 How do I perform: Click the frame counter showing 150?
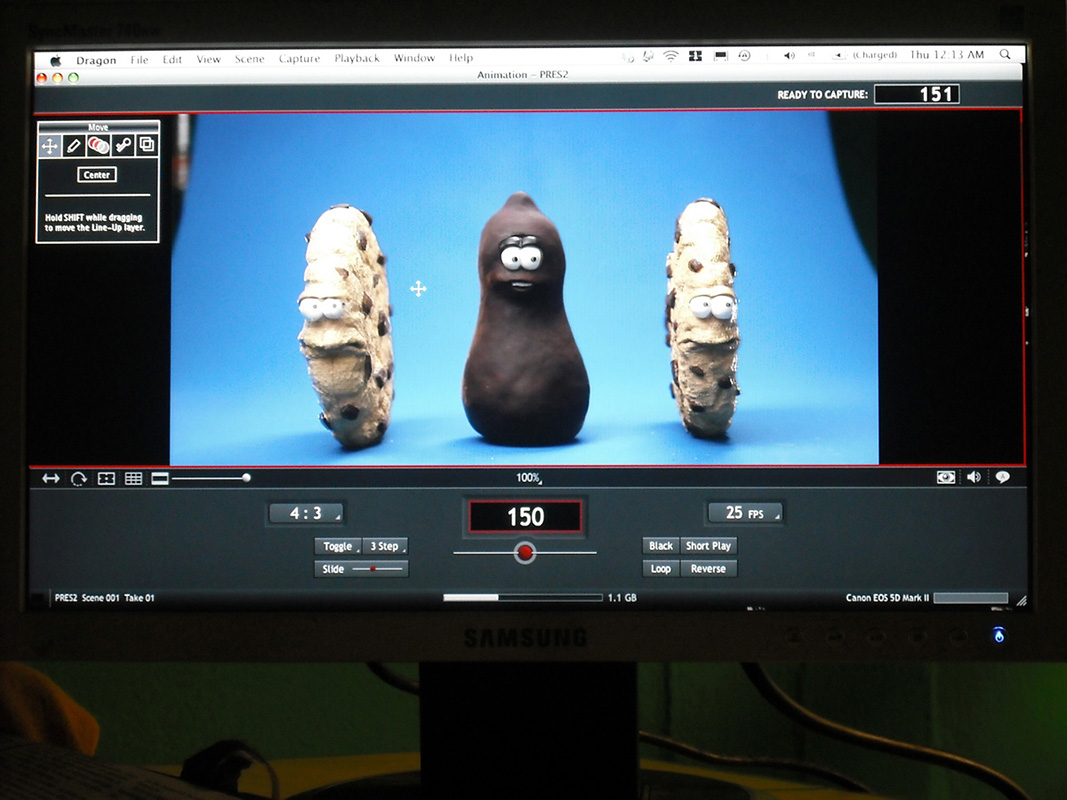(x=525, y=517)
